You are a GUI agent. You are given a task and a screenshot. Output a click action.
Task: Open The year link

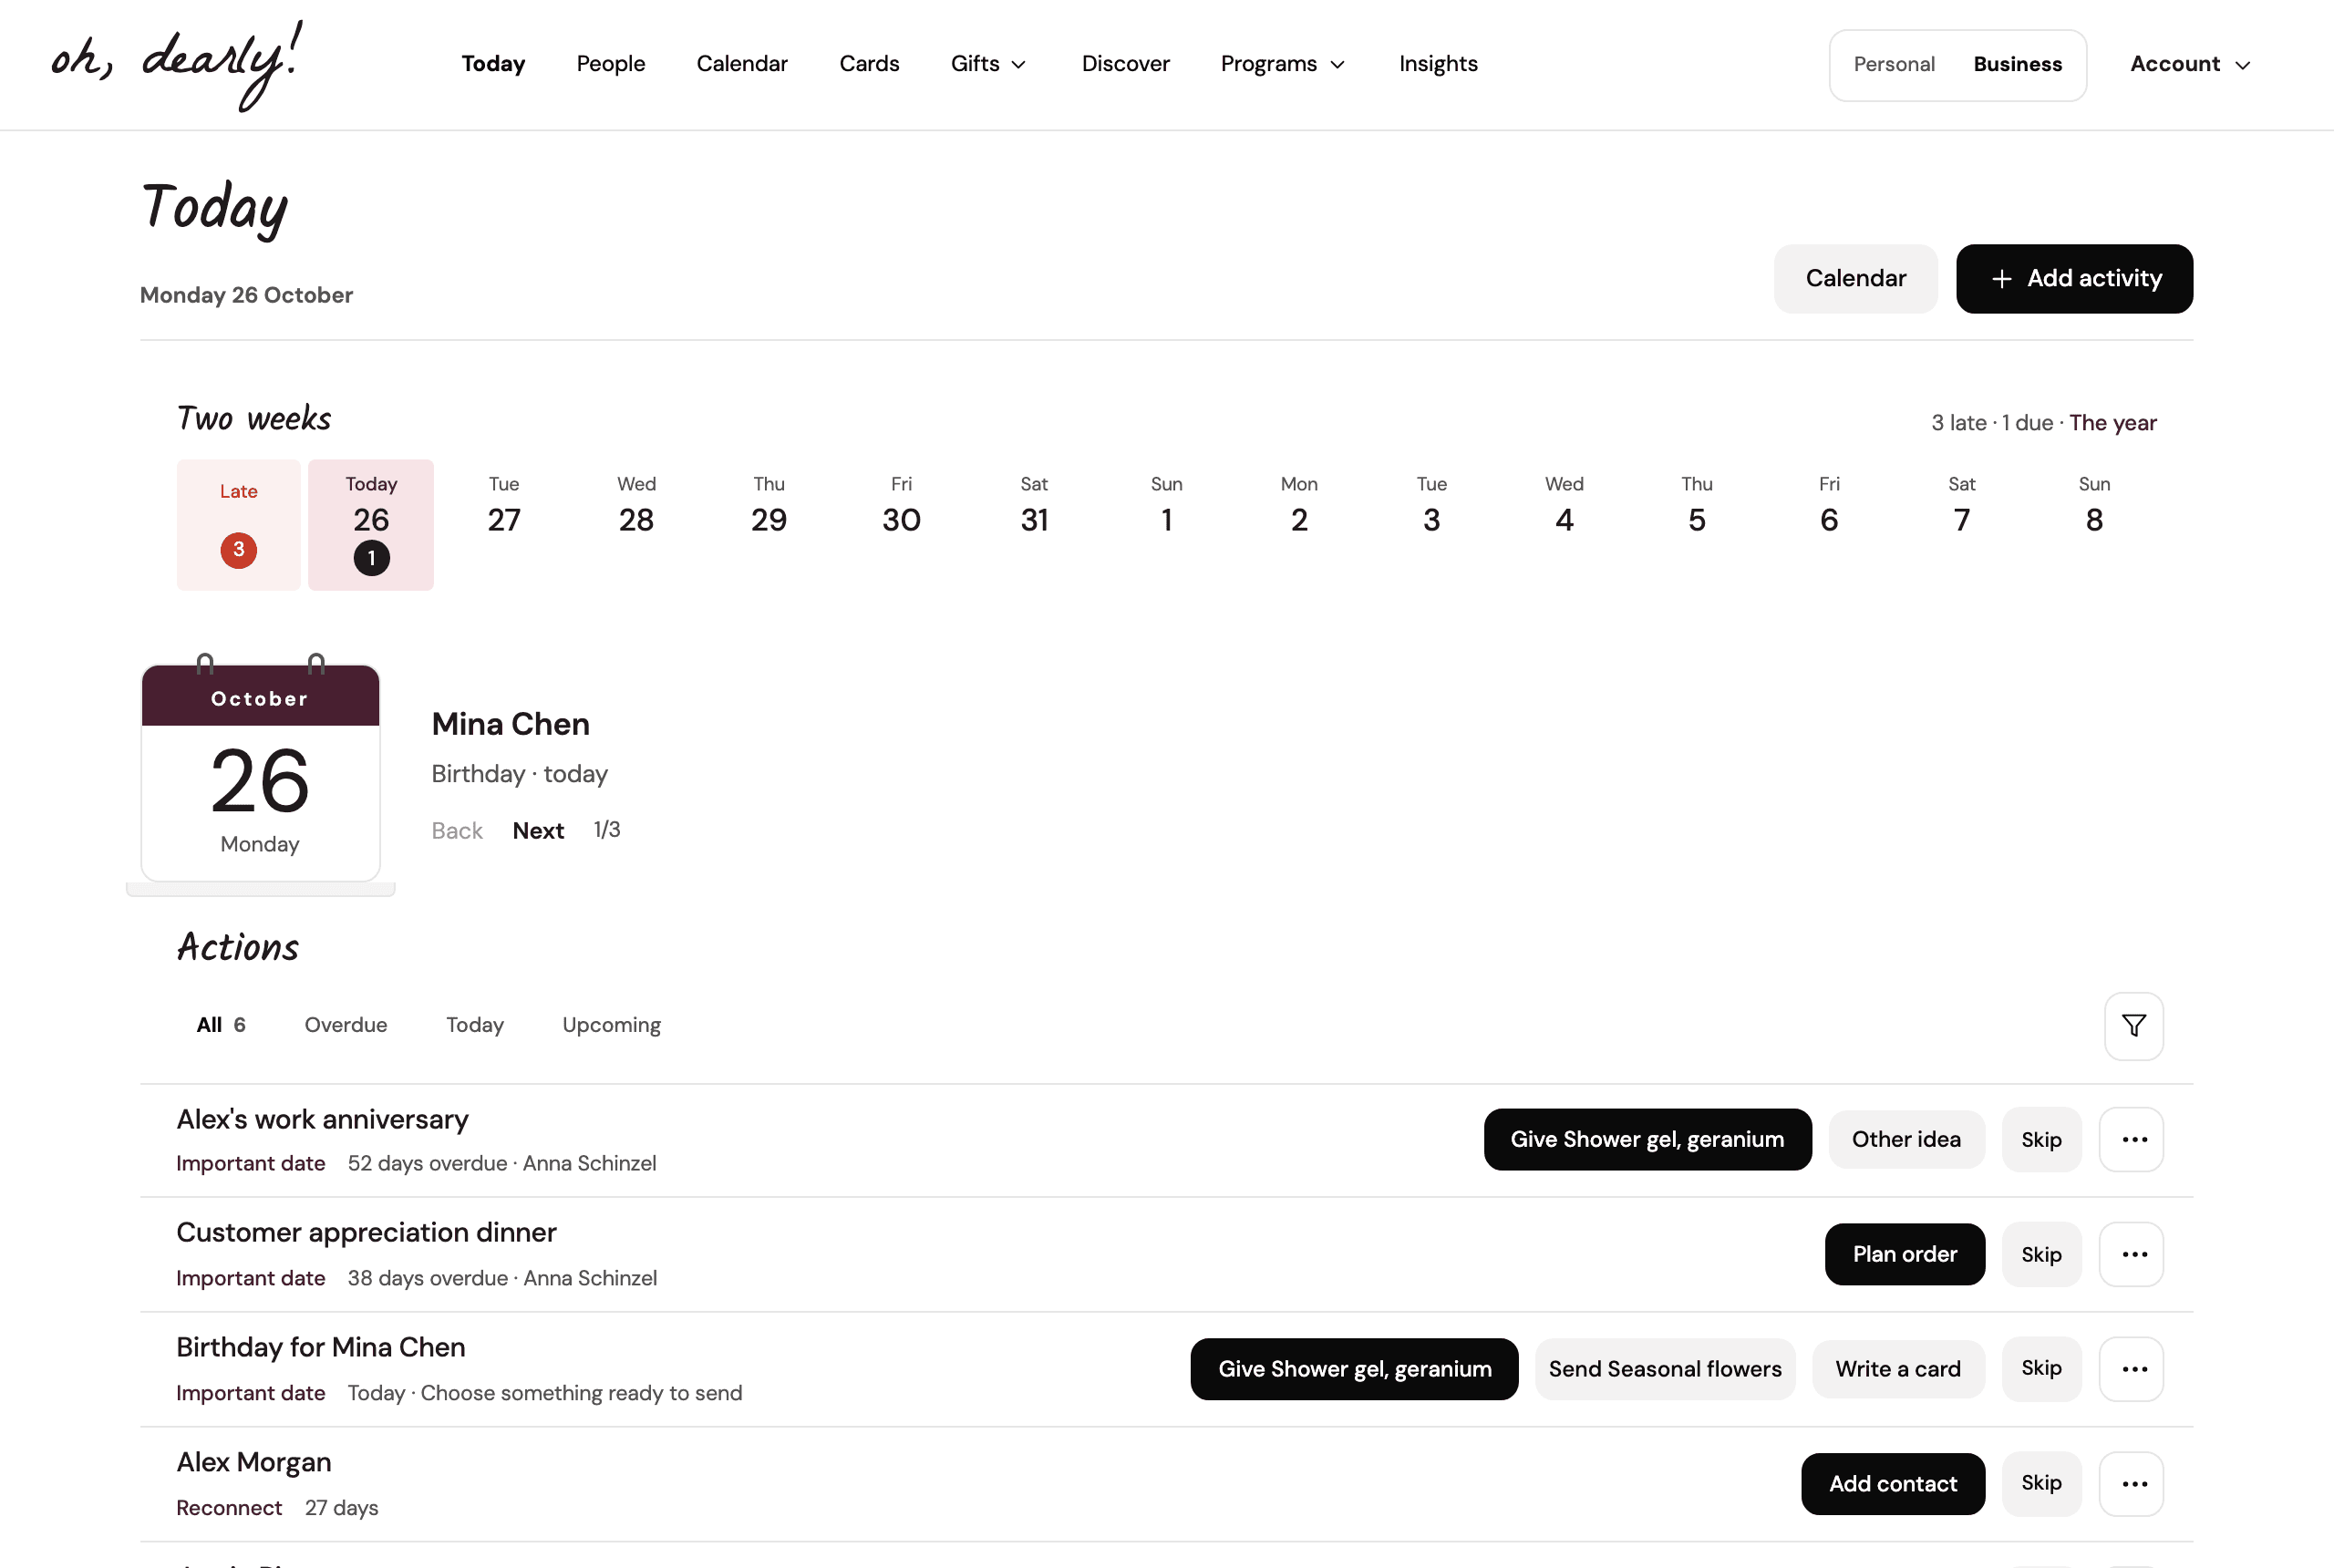click(2112, 423)
